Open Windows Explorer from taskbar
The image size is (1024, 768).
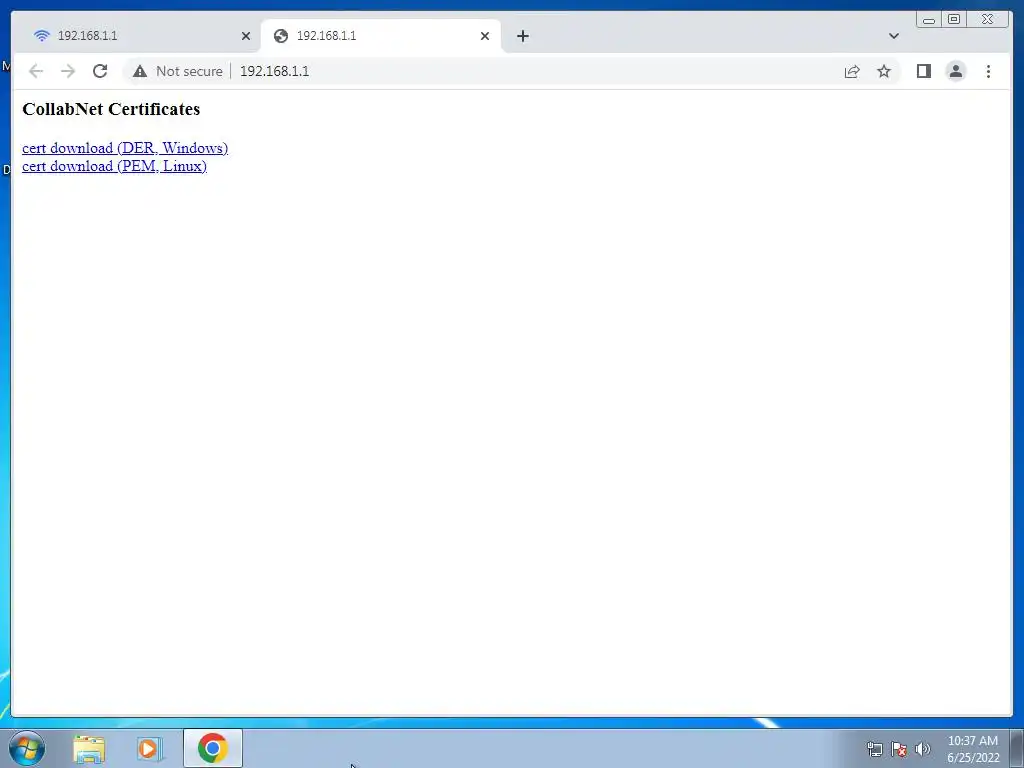click(89, 749)
